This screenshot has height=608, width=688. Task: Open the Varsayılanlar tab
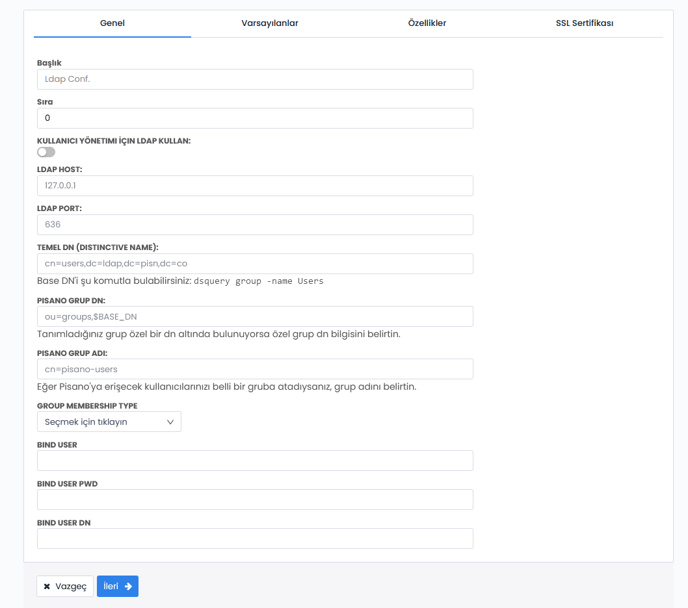270,23
